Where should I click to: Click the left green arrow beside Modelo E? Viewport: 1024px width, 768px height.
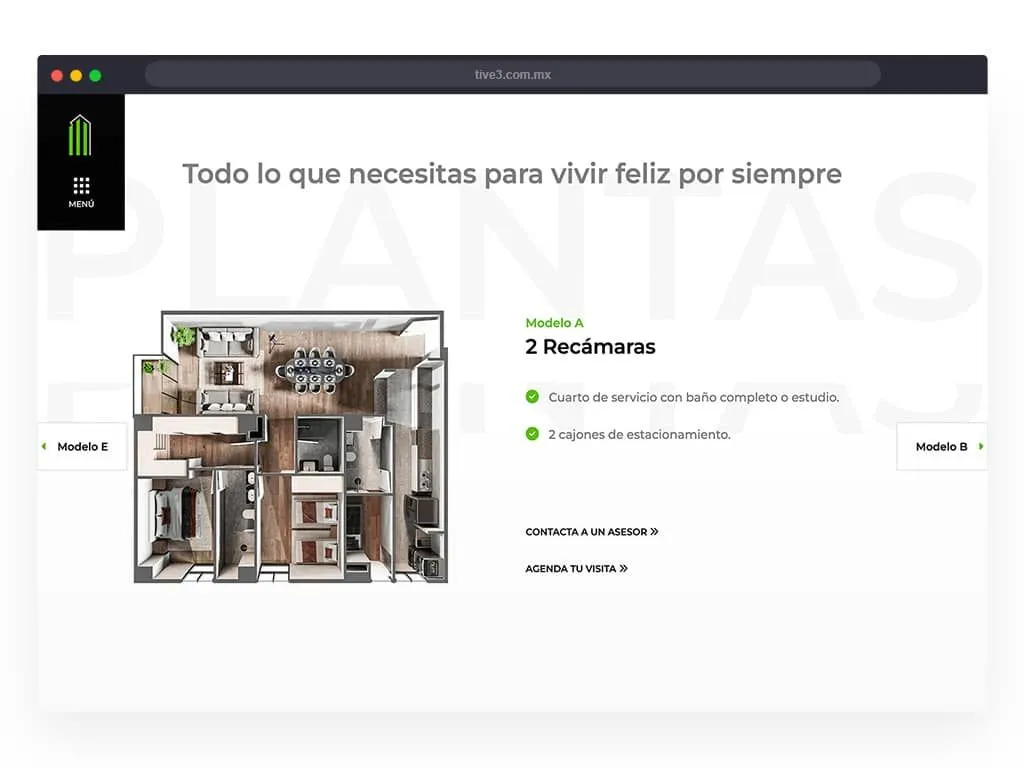44,446
